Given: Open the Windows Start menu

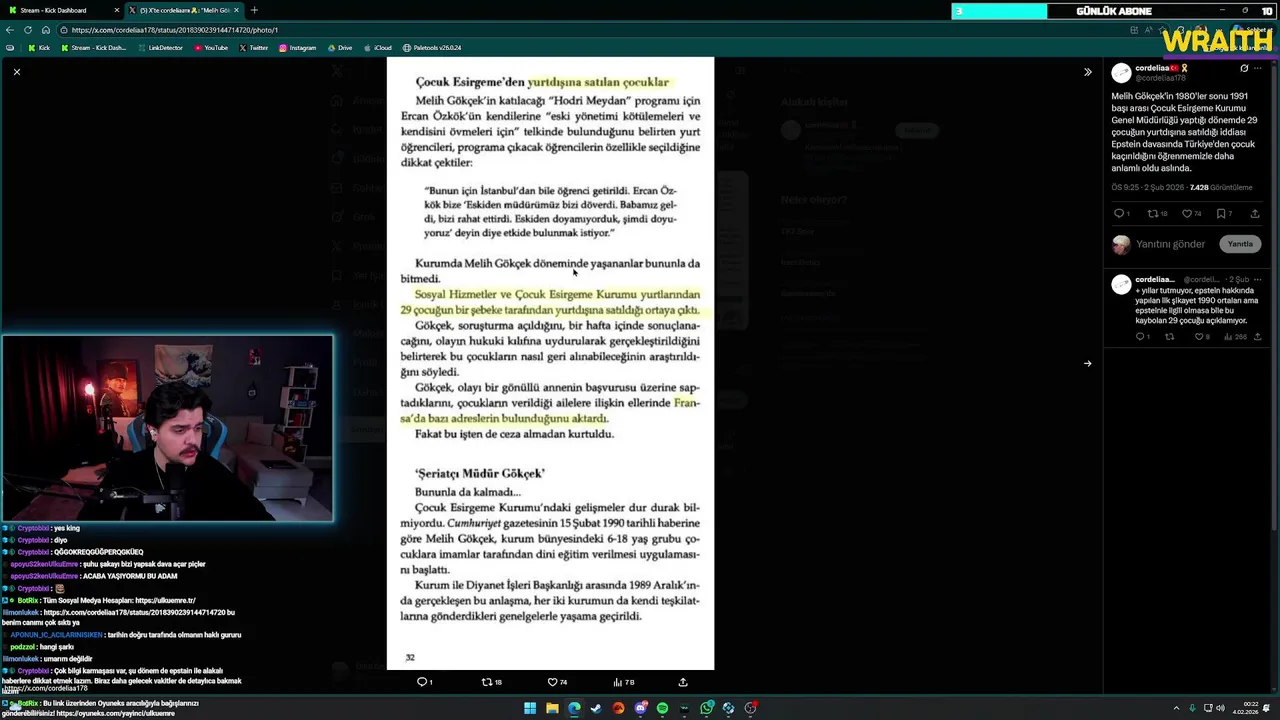Looking at the screenshot, I should [530, 708].
